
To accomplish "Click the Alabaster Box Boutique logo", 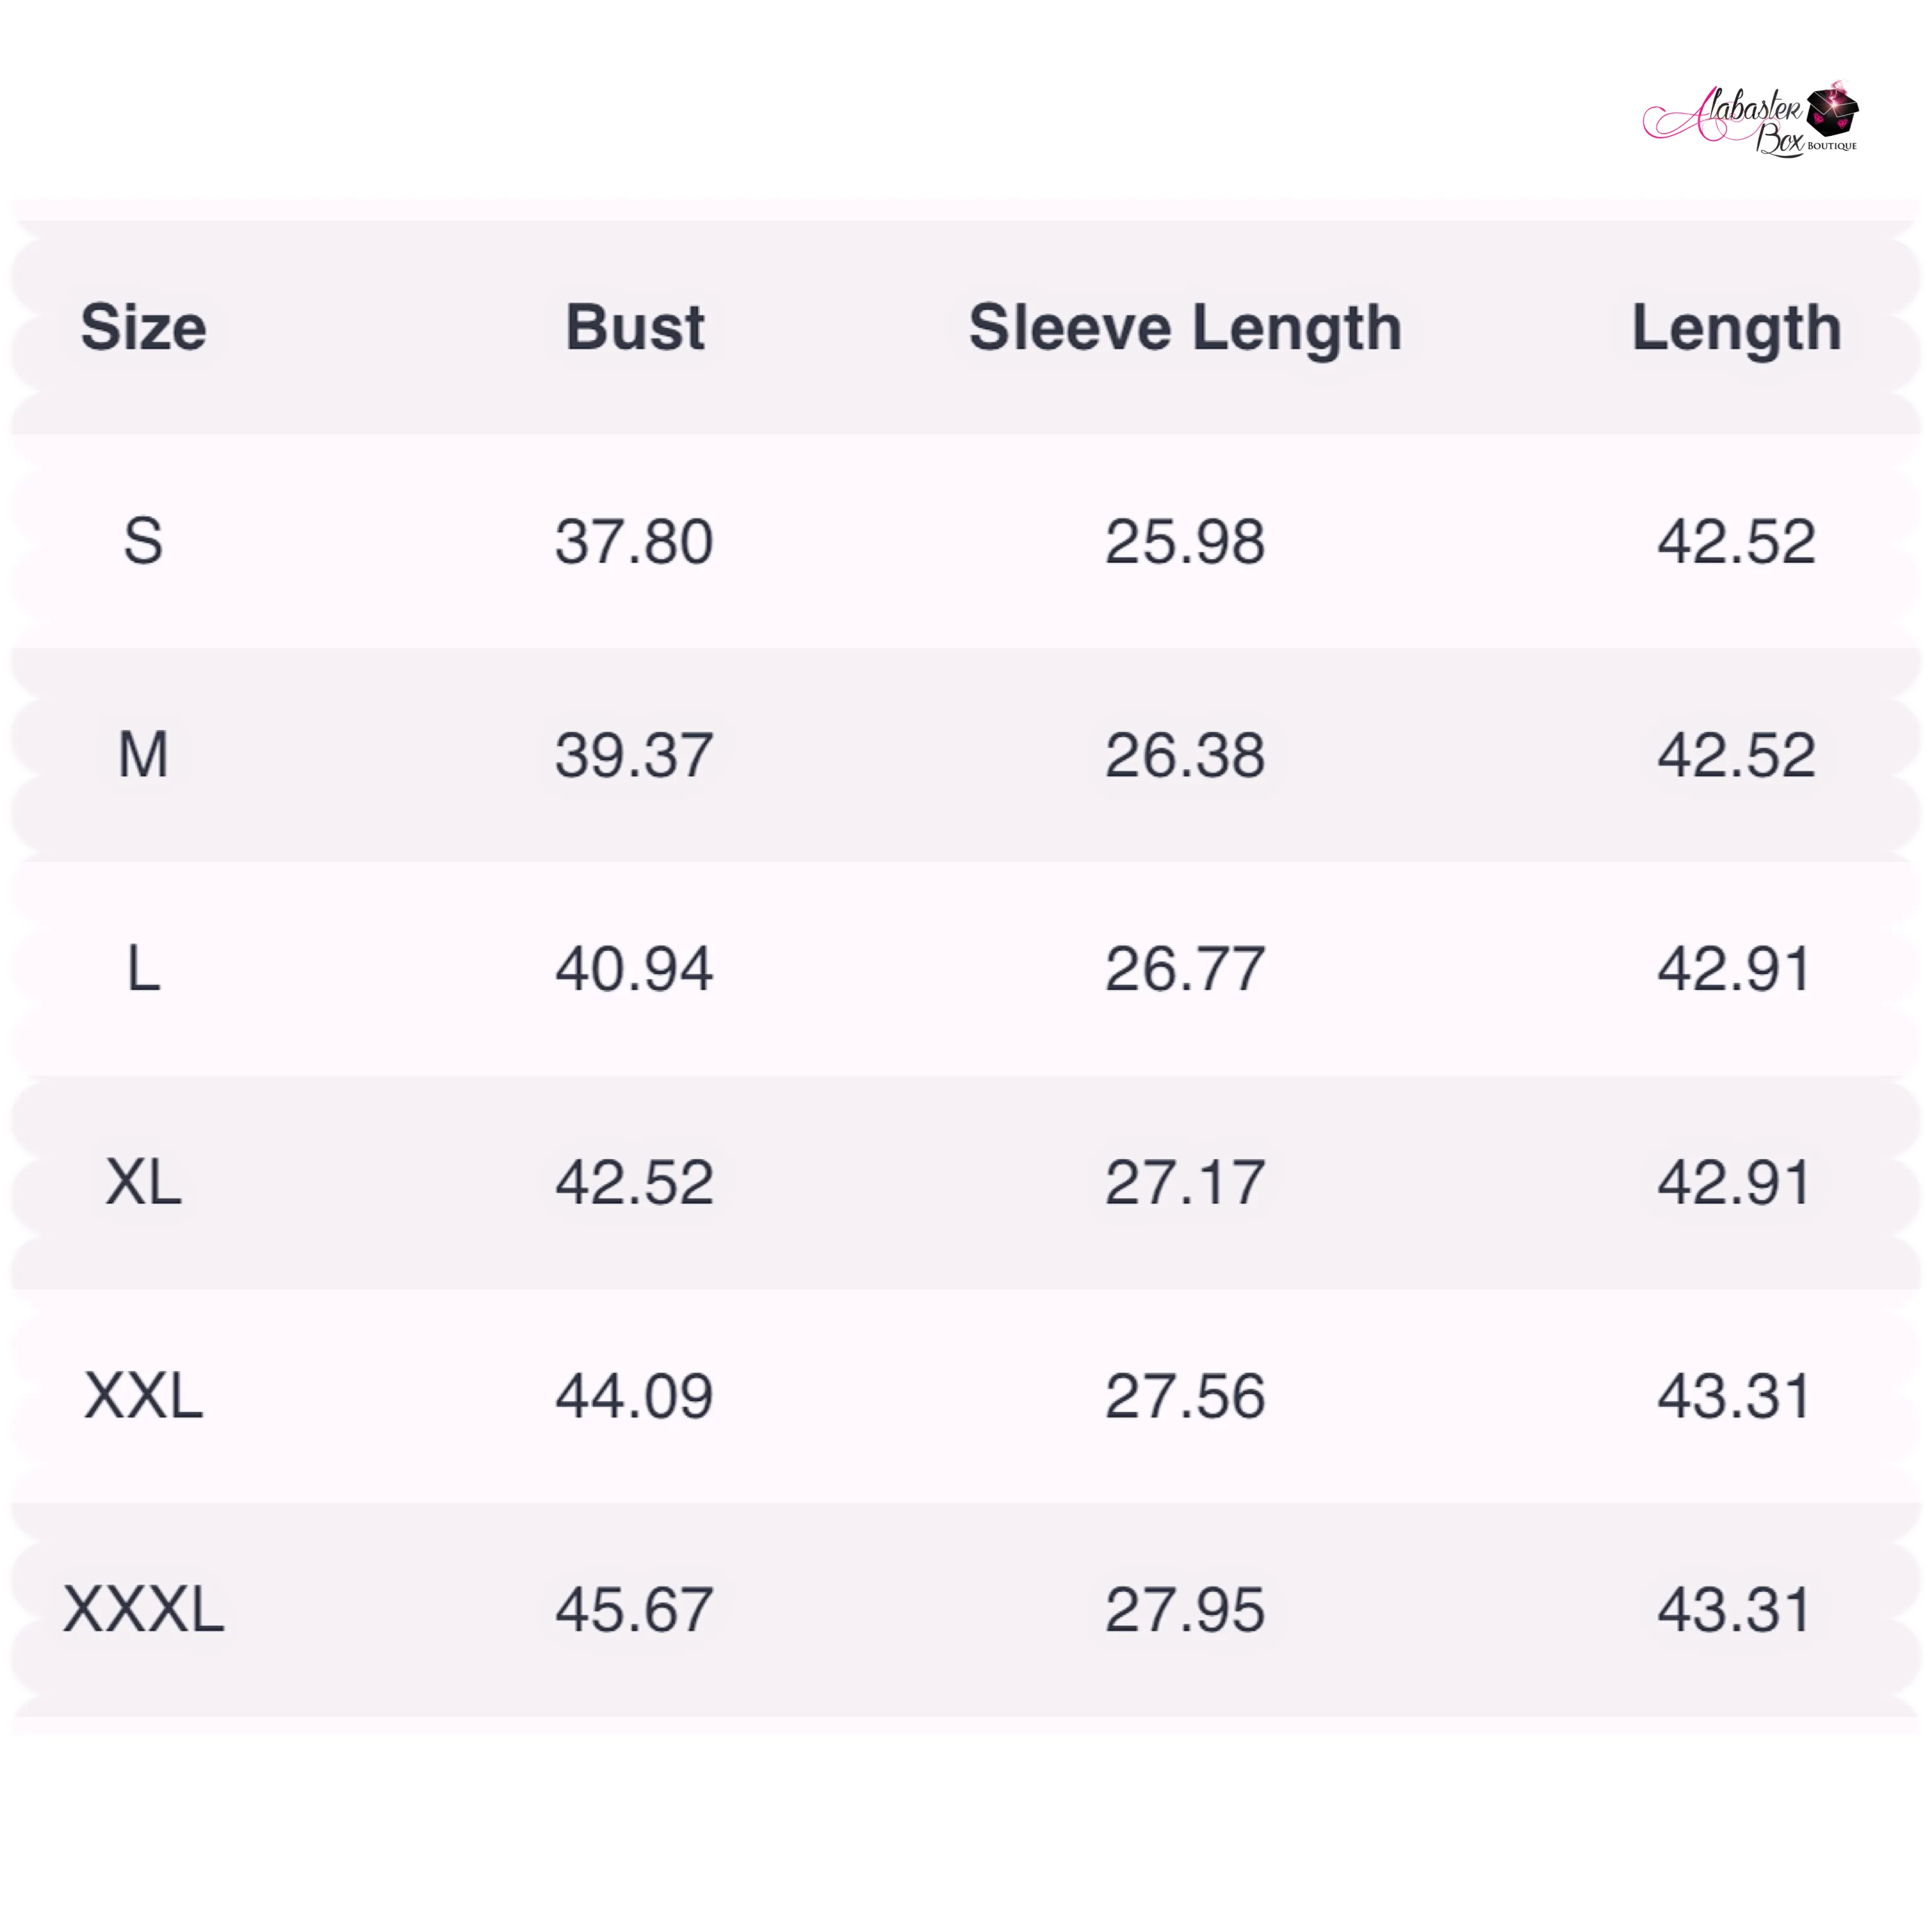I will (x=1750, y=120).
